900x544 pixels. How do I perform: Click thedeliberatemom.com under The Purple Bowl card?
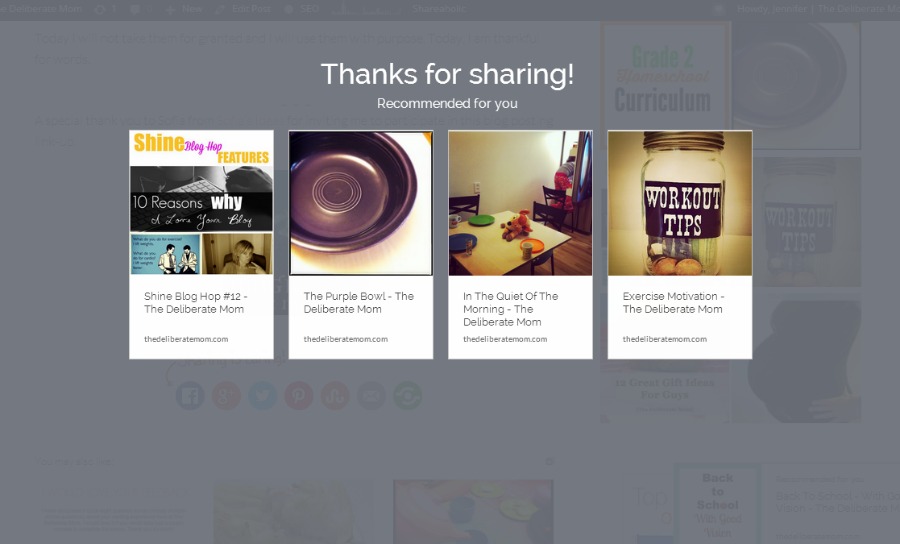(346, 339)
